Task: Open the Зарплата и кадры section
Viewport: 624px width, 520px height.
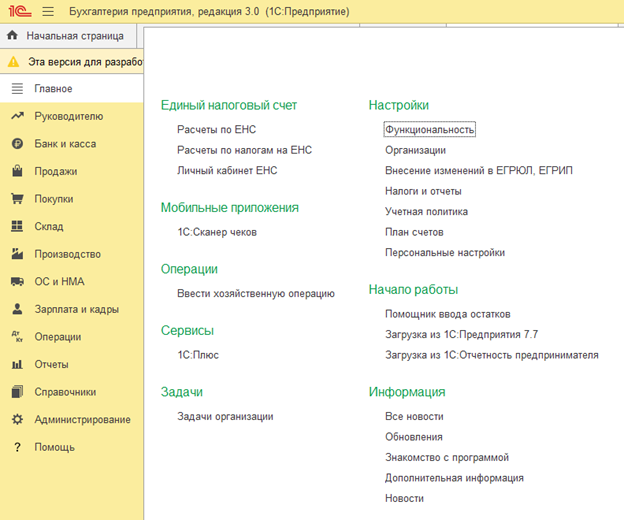Action: (x=72, y=309)
